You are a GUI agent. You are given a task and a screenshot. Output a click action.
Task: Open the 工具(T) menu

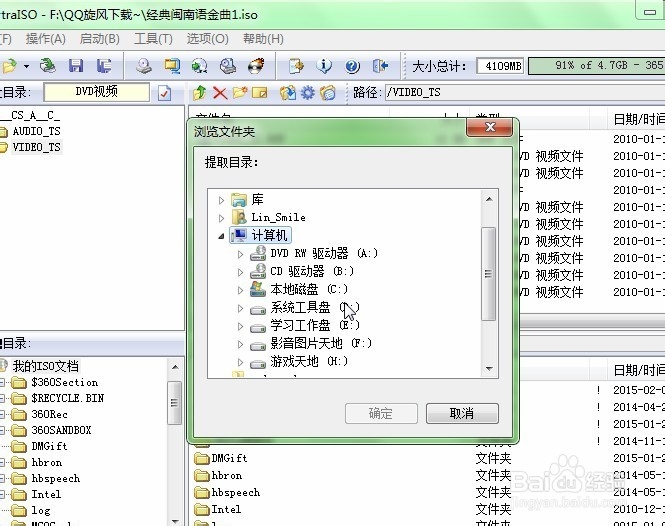153,39
